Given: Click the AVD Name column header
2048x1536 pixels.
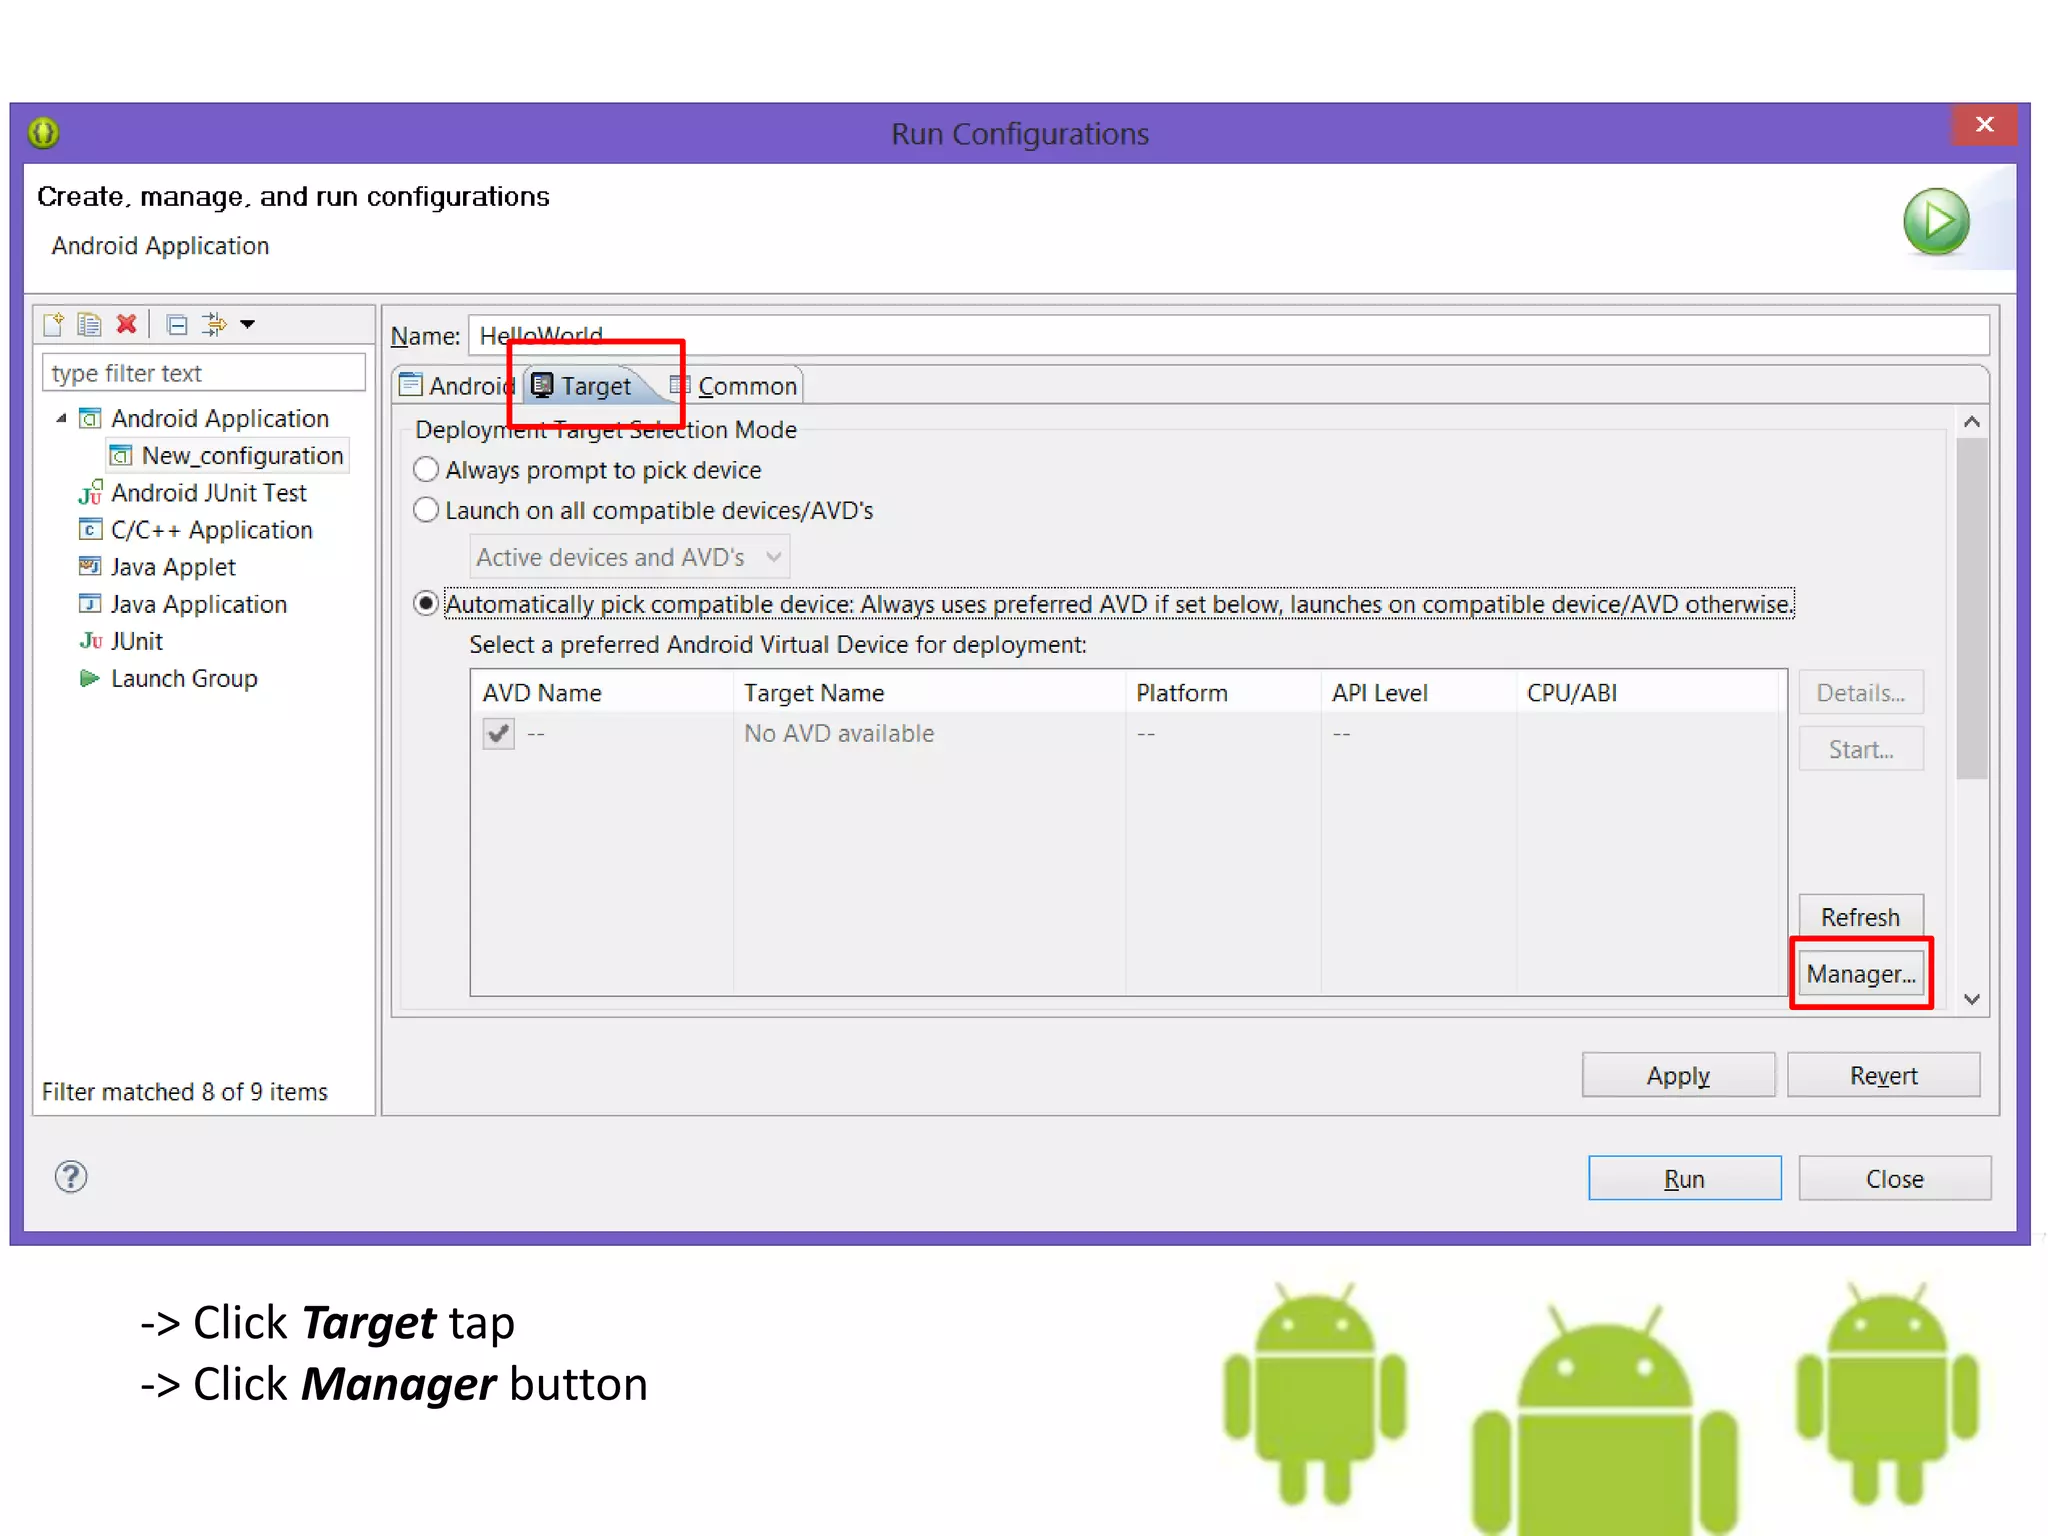Looking at the screenshot, I should [602, 693].
